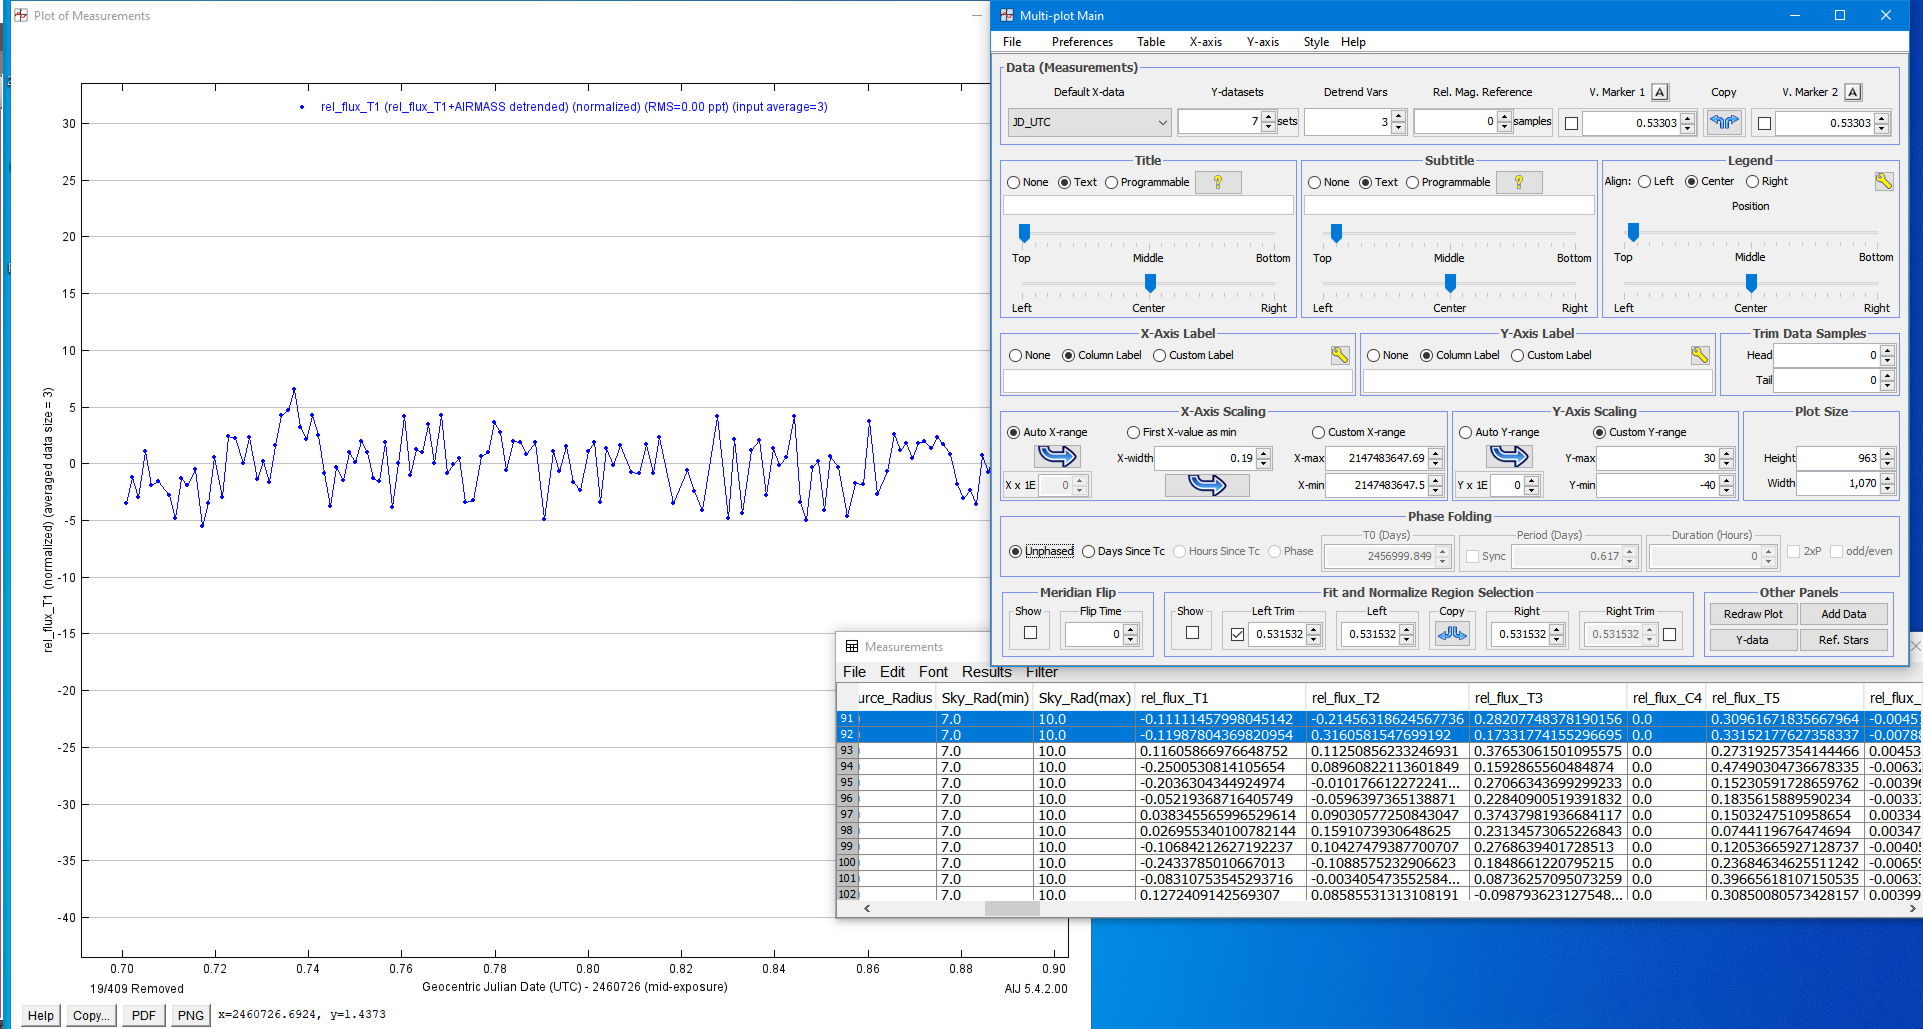Click the V. Marker 1 'A' icon

tap(1660, 92)
